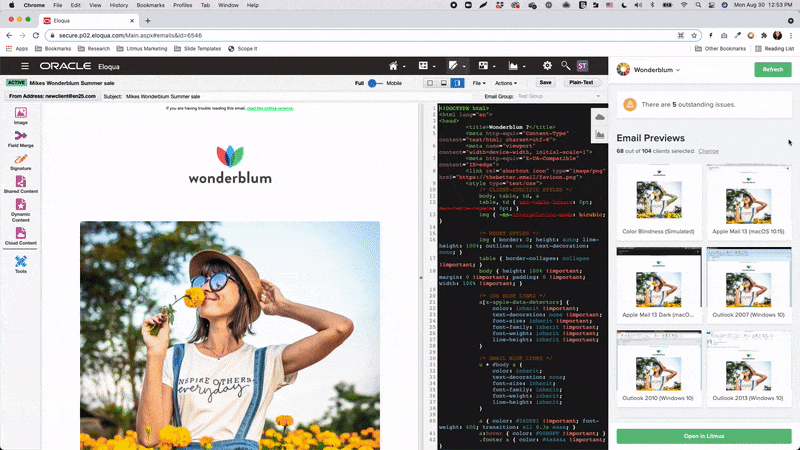Viewport: 800px width, 450px height.
Task: Switch to split design-code view layout
Action: click(457, 83)
